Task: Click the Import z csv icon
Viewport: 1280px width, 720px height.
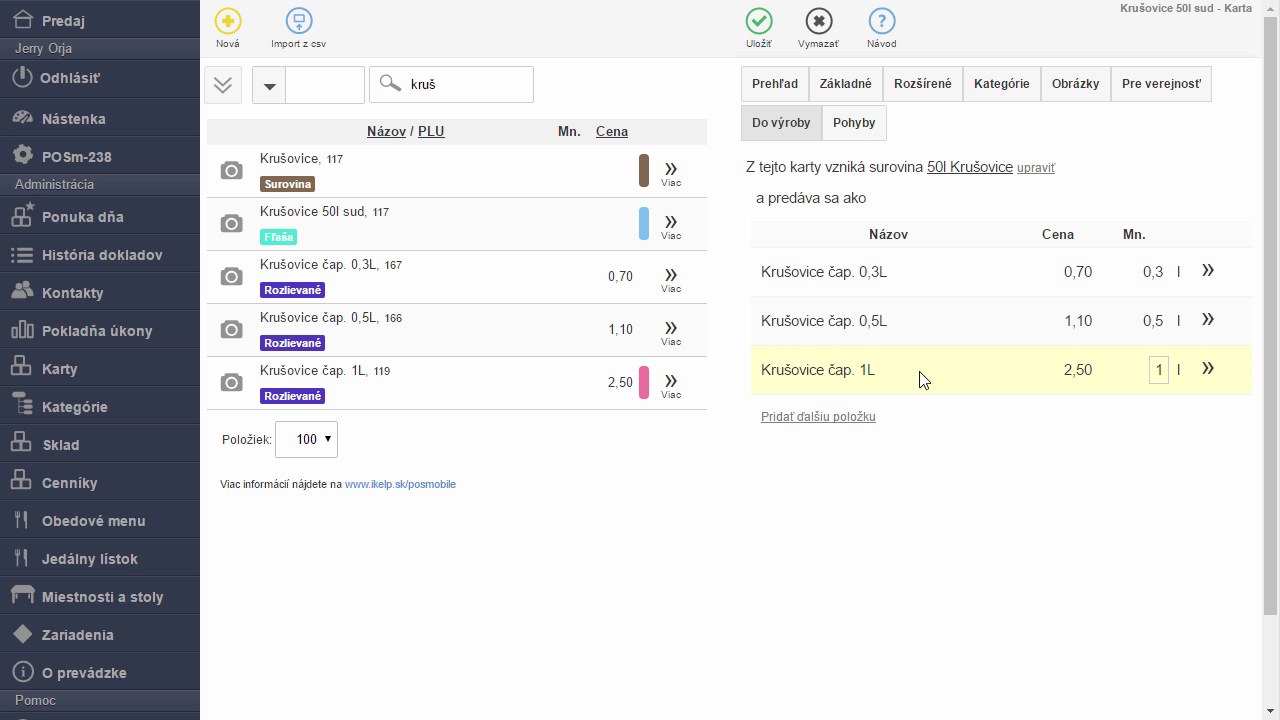Action: [x=298, y=21]
